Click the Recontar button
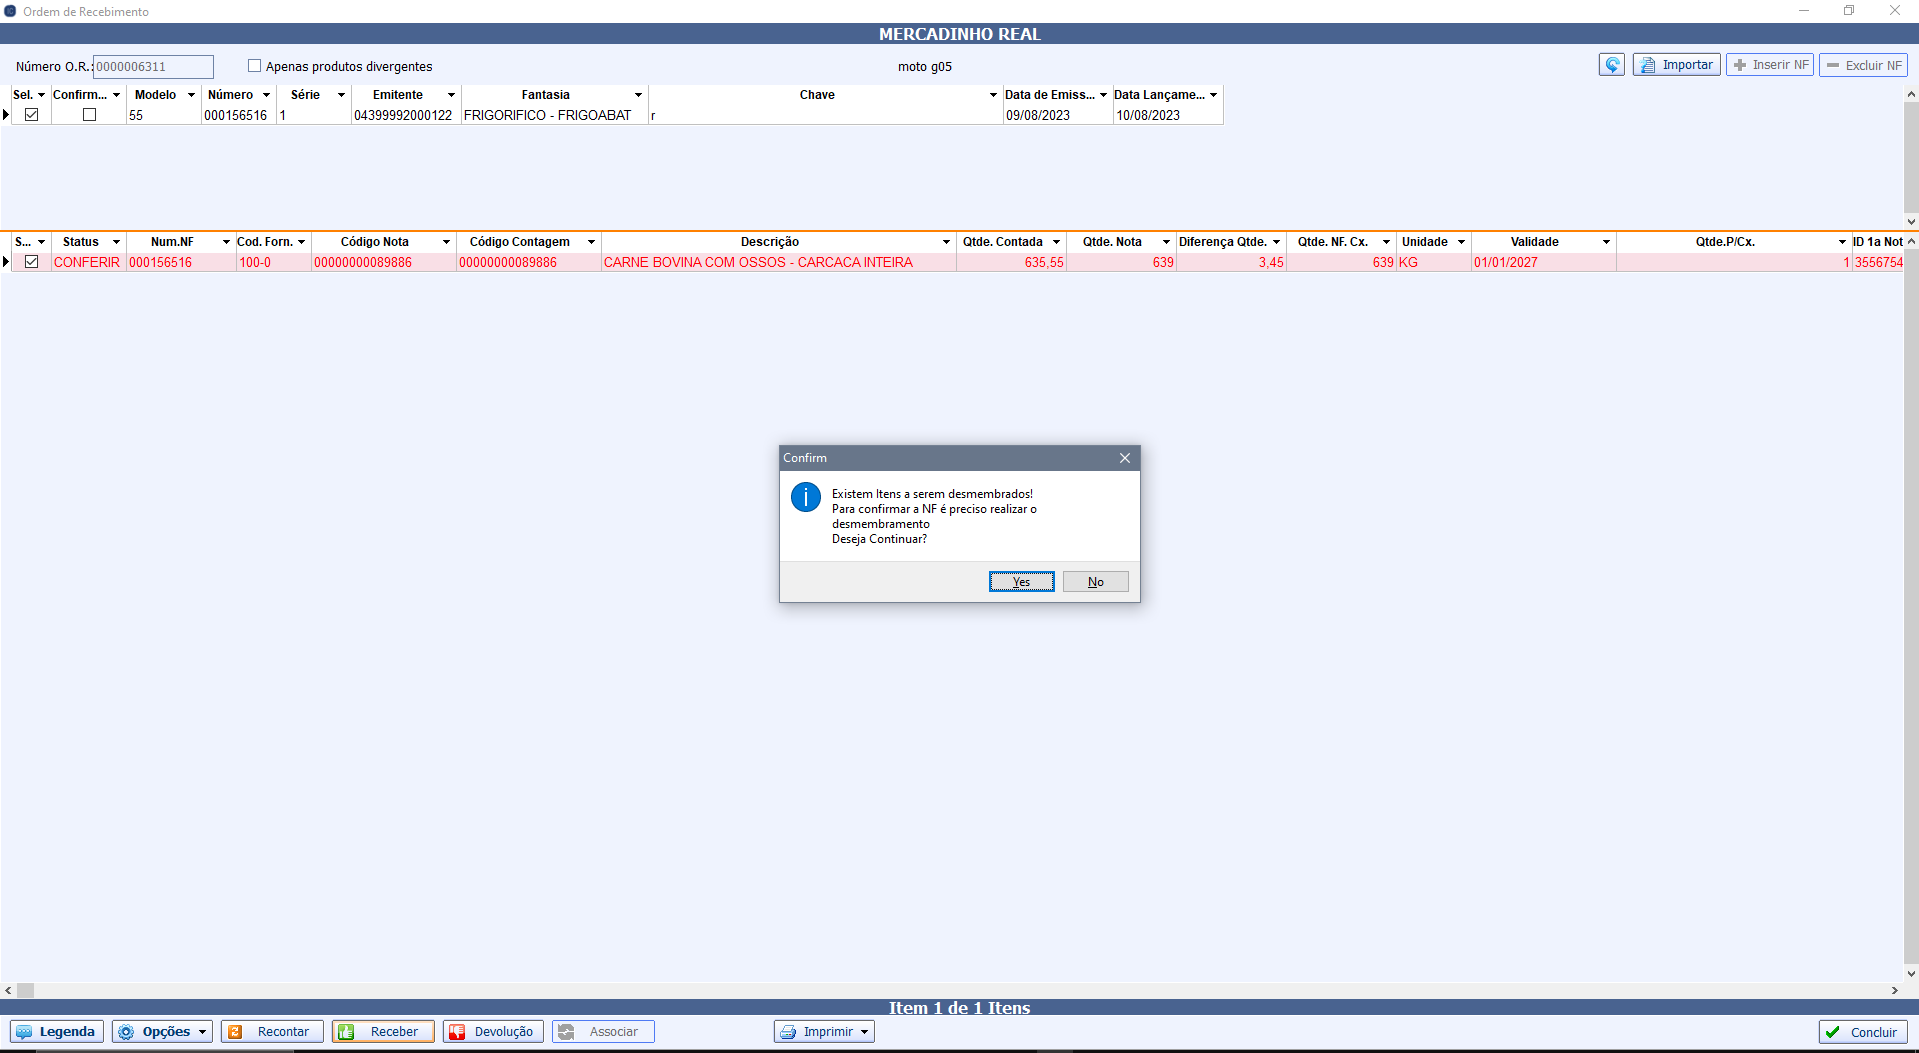1919x1053 pixels. [272, 1032]
